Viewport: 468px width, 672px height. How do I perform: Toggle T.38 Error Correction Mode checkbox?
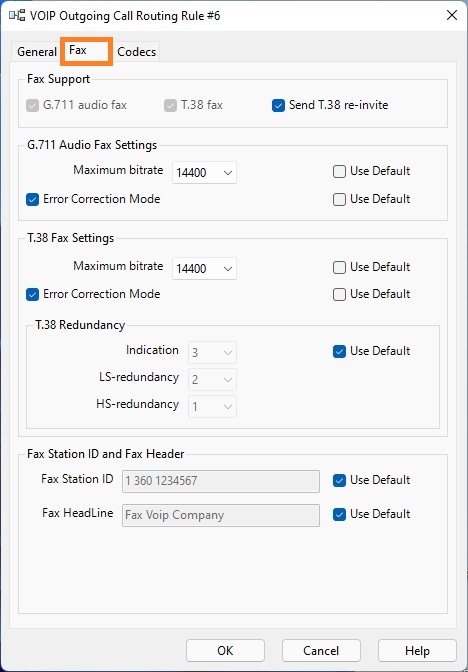33,294
